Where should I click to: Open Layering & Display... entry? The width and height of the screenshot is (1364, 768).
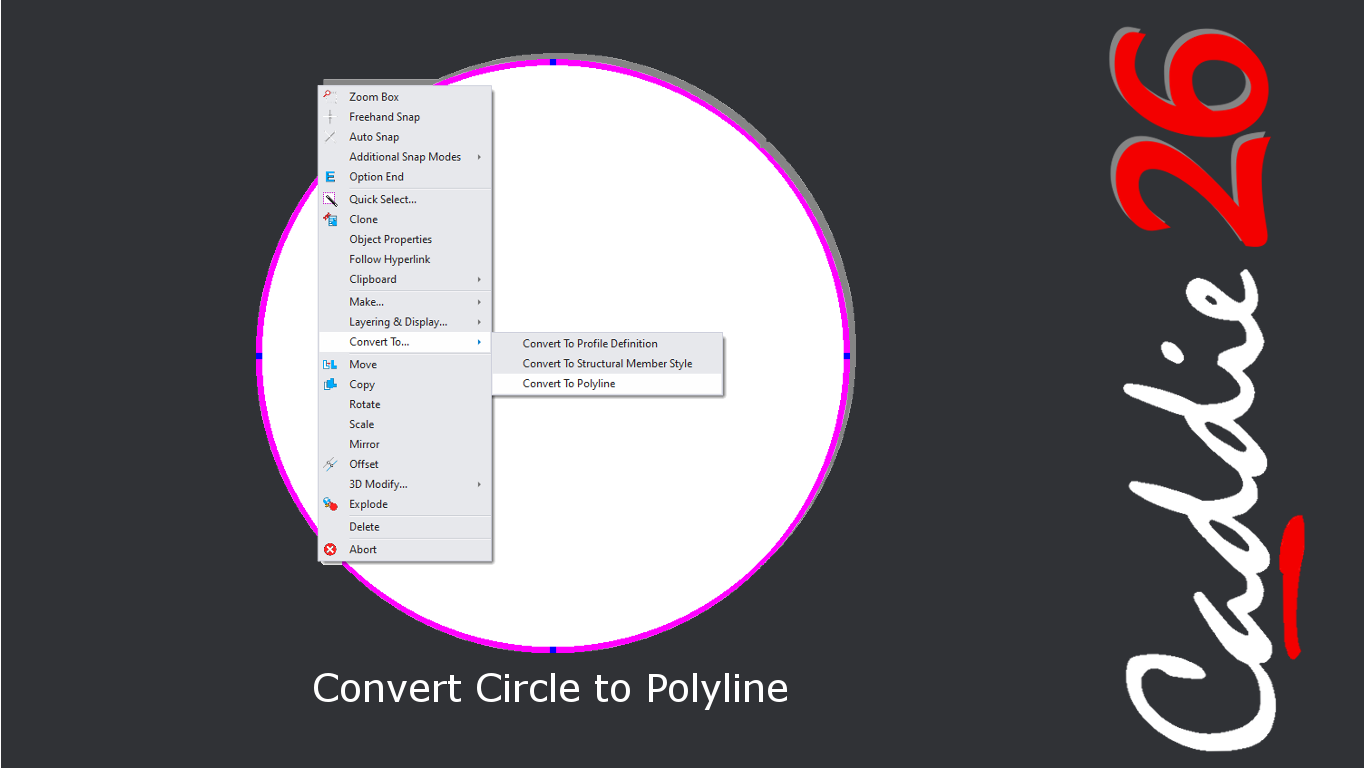click(405, 322)
